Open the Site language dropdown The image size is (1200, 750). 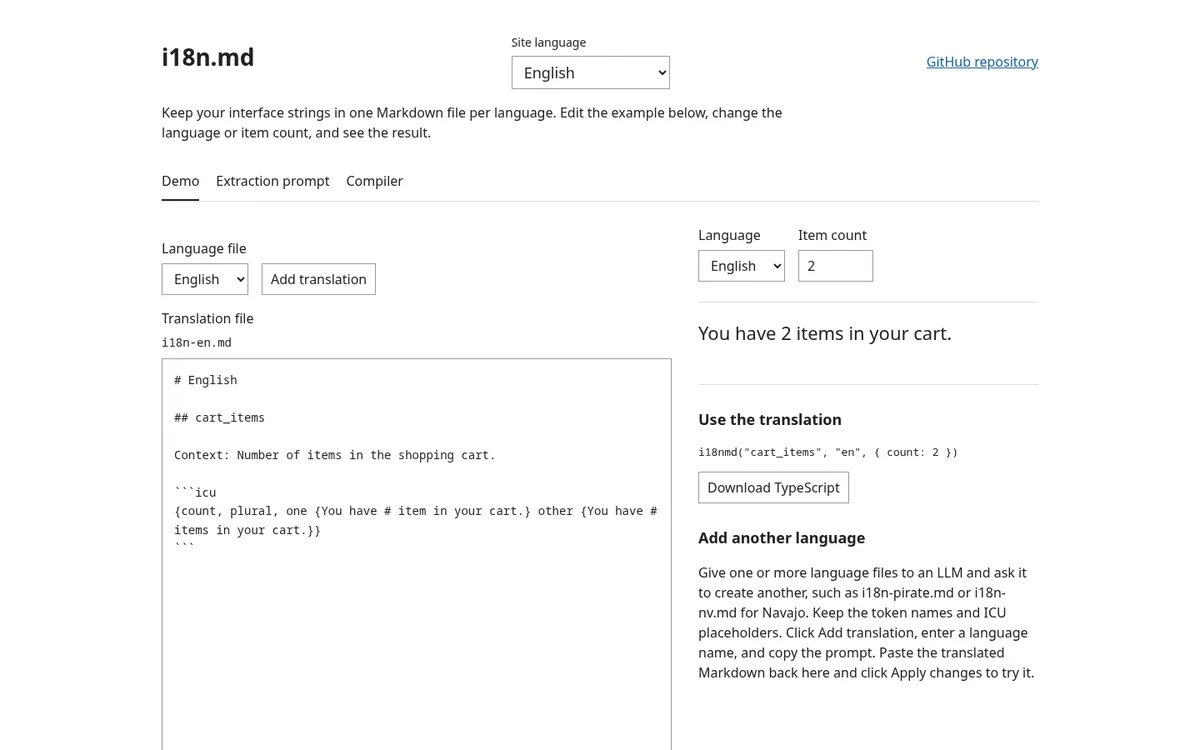pyautogui.click(x=590, y=72)
